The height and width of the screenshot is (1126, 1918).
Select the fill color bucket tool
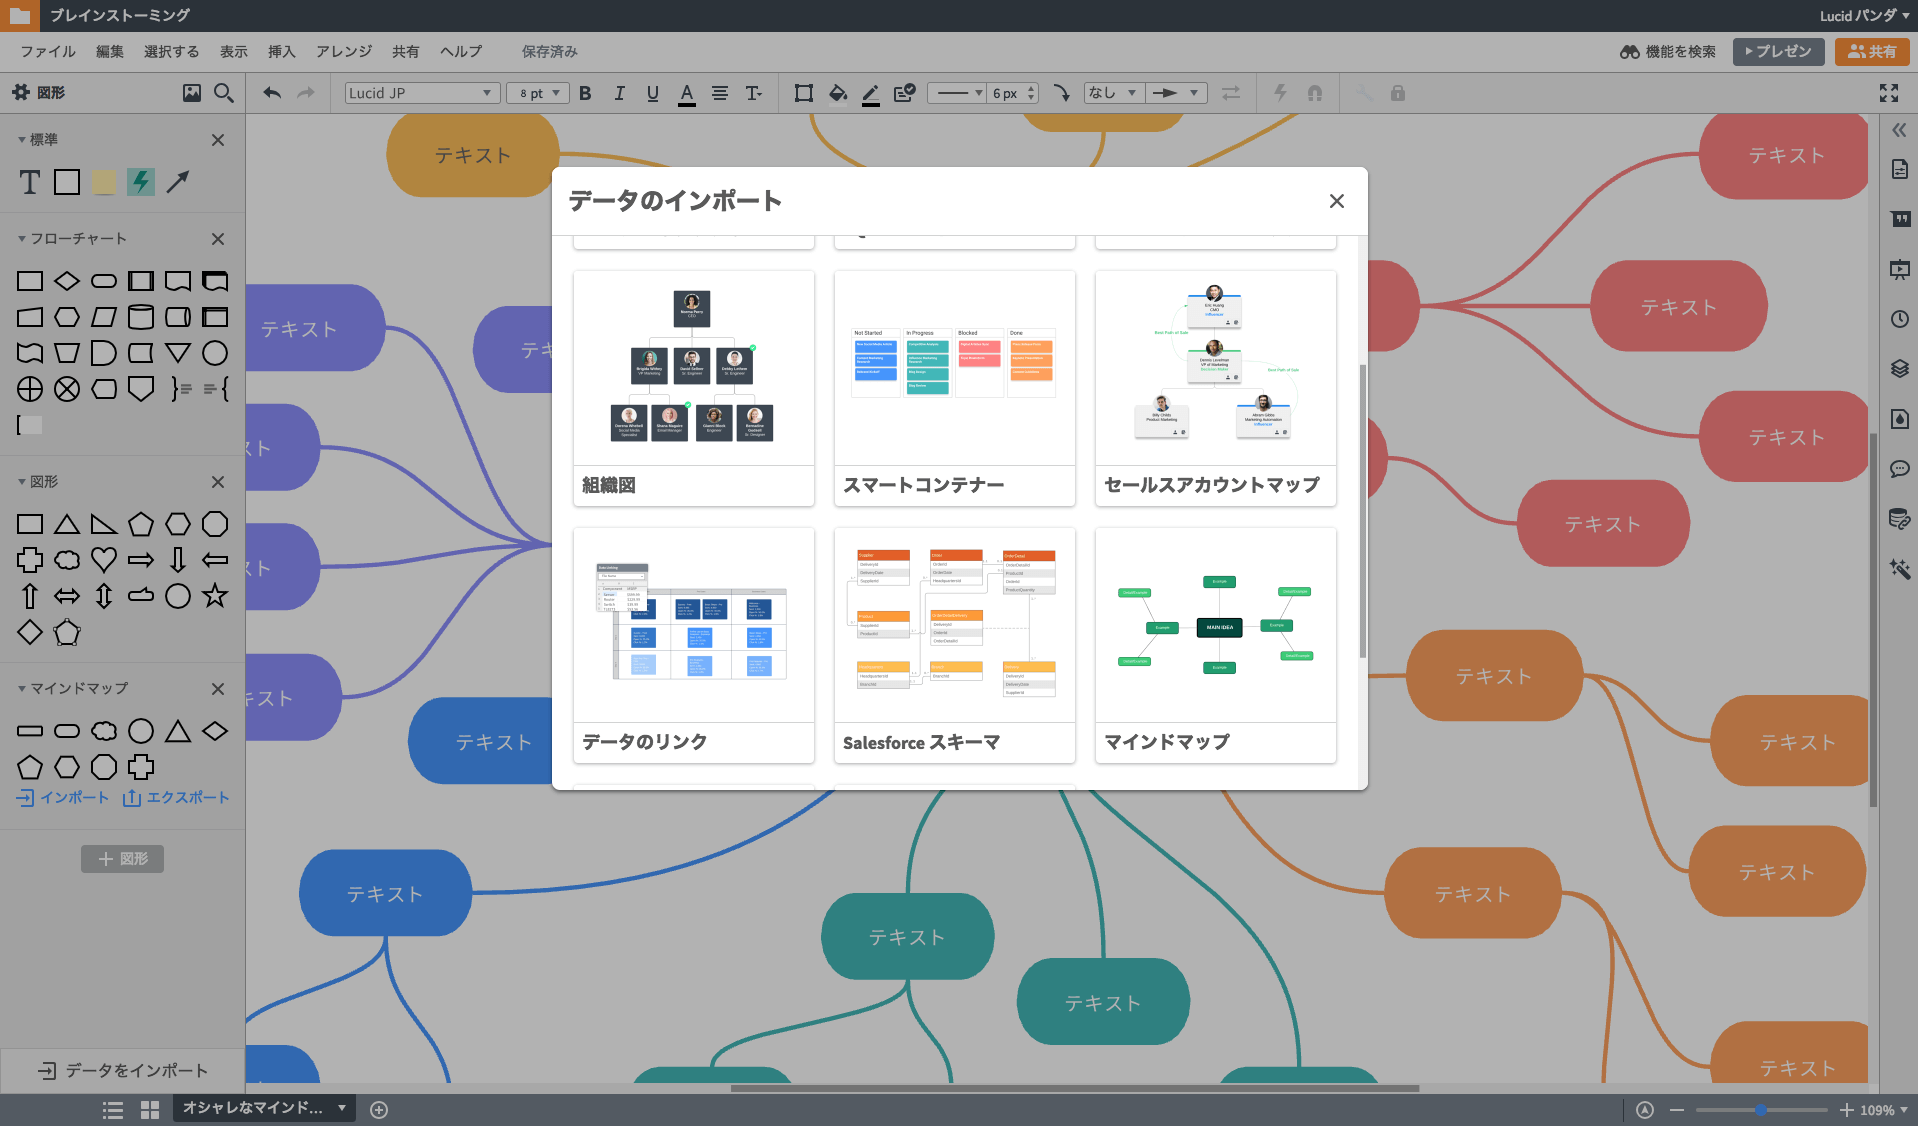837,93
